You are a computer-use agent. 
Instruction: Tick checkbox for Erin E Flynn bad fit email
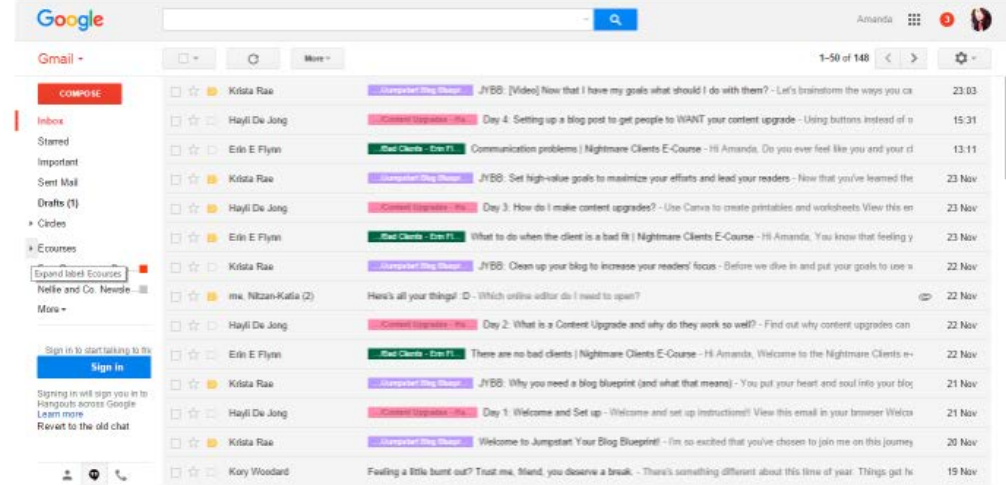pos(175,237)
